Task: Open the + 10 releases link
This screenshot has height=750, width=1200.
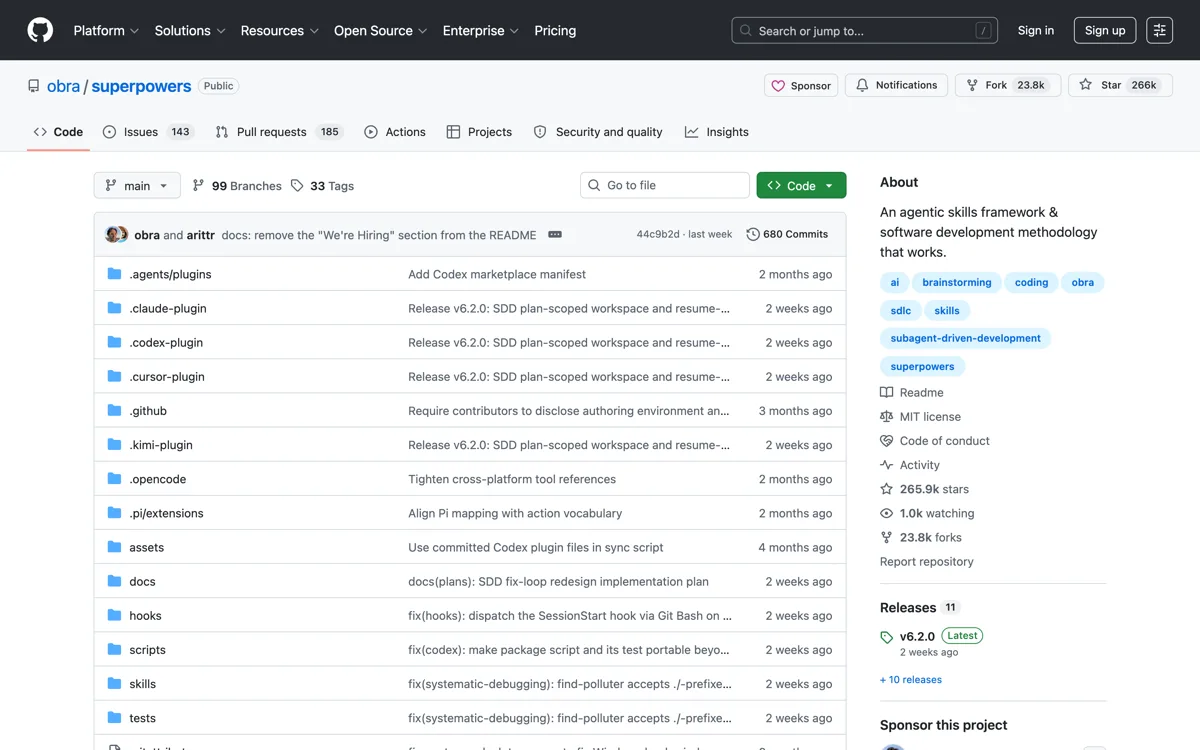Action: point(911,680)
